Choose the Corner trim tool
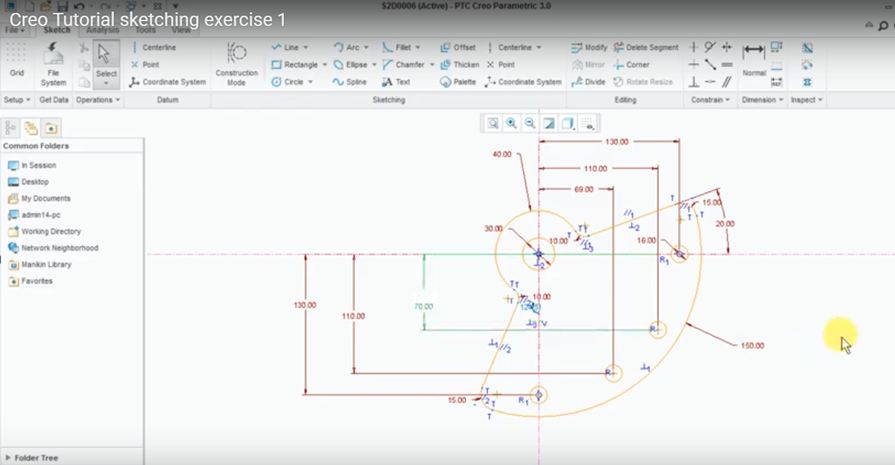The height and width of the screenshot is (465, 895). point(631,64)
